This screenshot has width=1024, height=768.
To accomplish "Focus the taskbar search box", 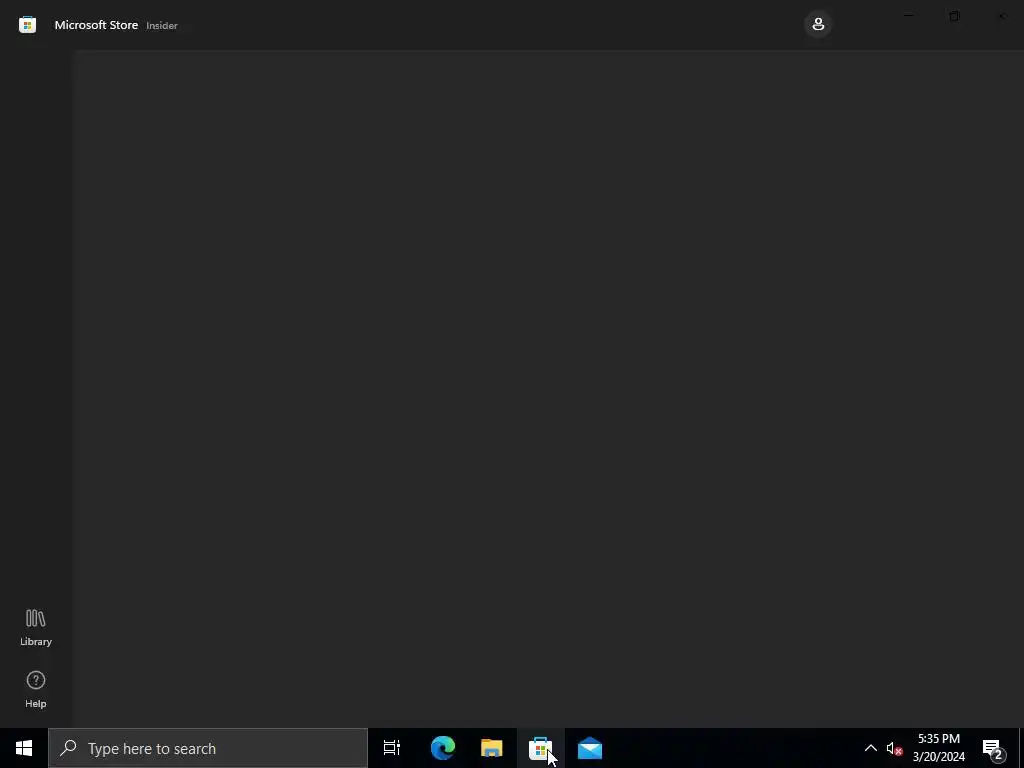I will pyautogui.click(x=208, y=748).
